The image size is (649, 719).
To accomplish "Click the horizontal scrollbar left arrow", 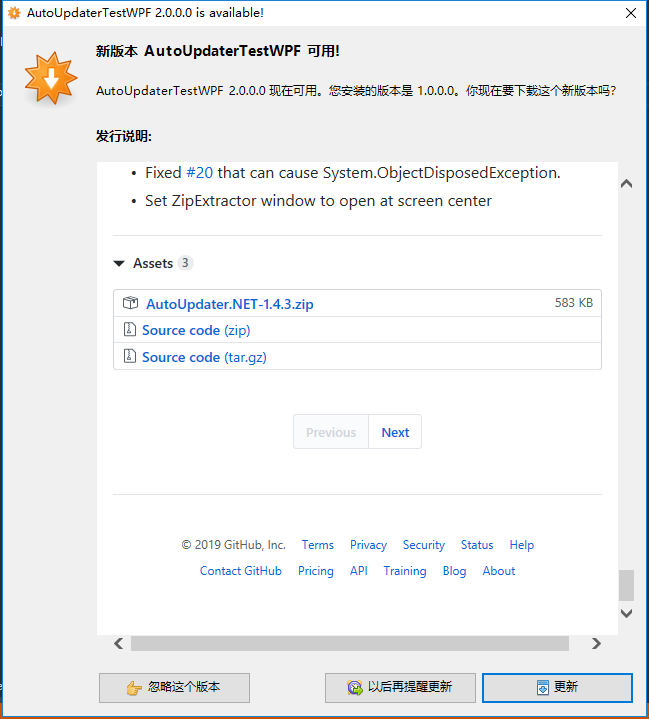I will click(x=118, y=643).
